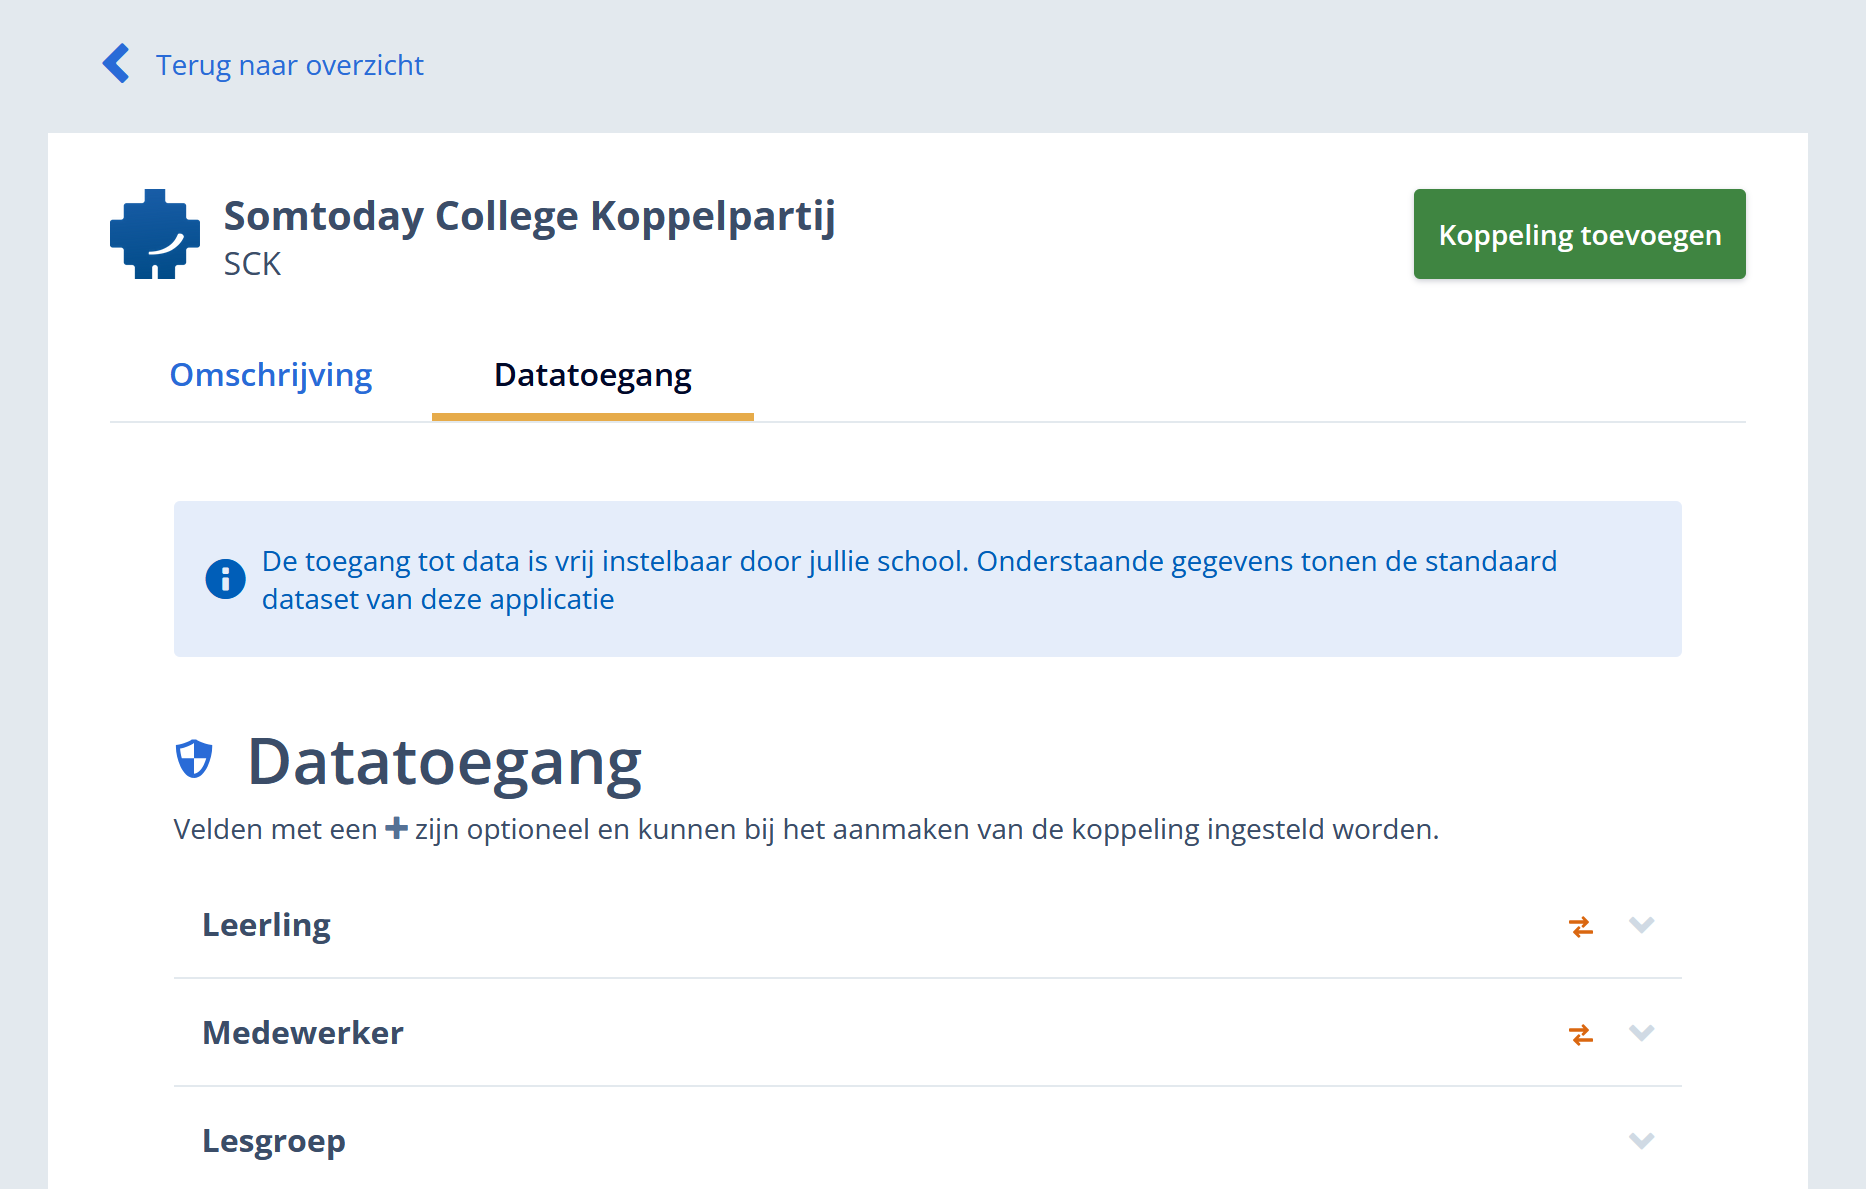Click the Leerling row label
This screenshot has height=1189, width=1866.
coord(266,925)
